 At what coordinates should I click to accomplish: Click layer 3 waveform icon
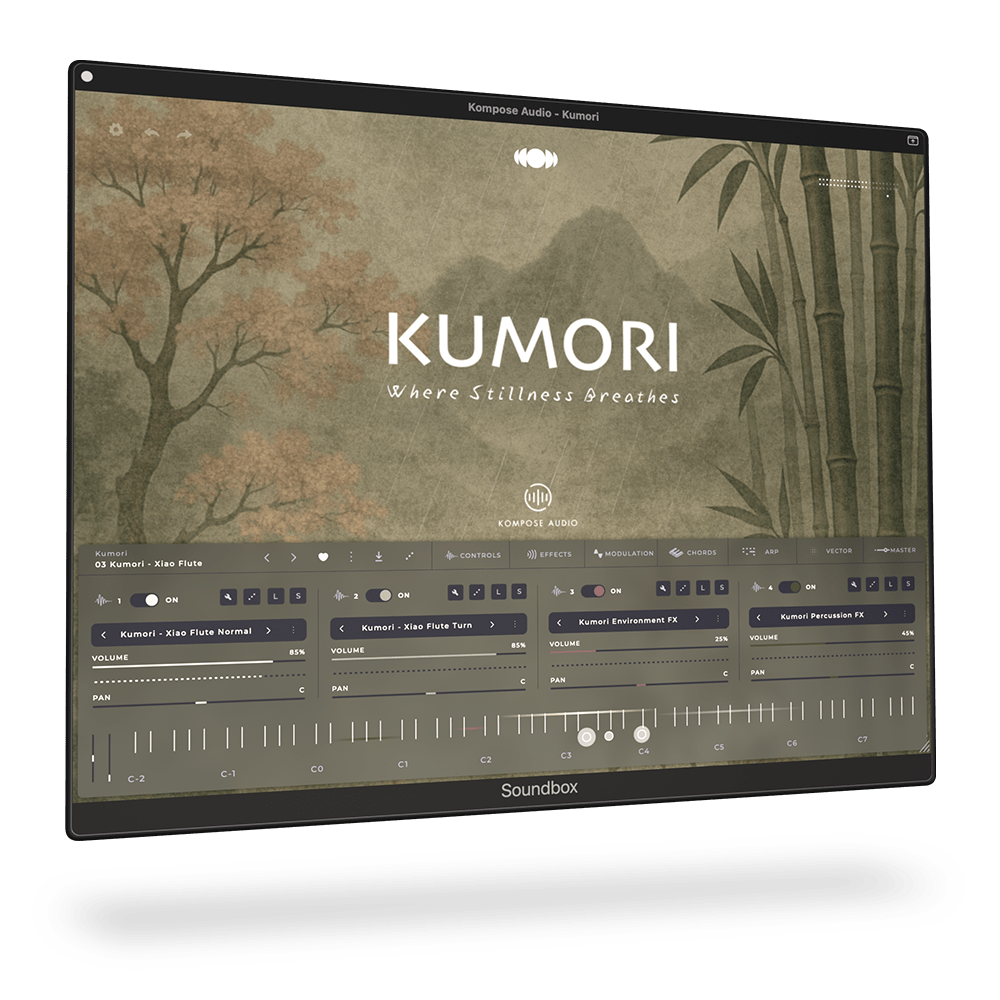pyautogui.click(x=558, y=591)
